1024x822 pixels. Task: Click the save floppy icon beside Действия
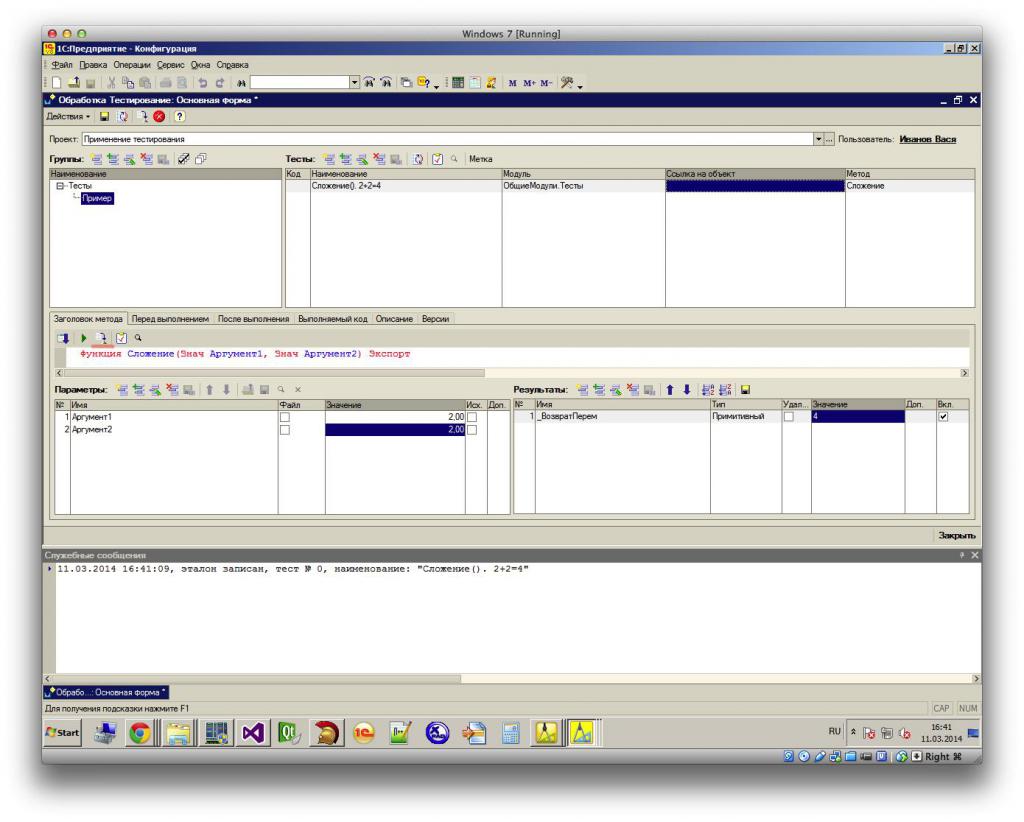104,116
